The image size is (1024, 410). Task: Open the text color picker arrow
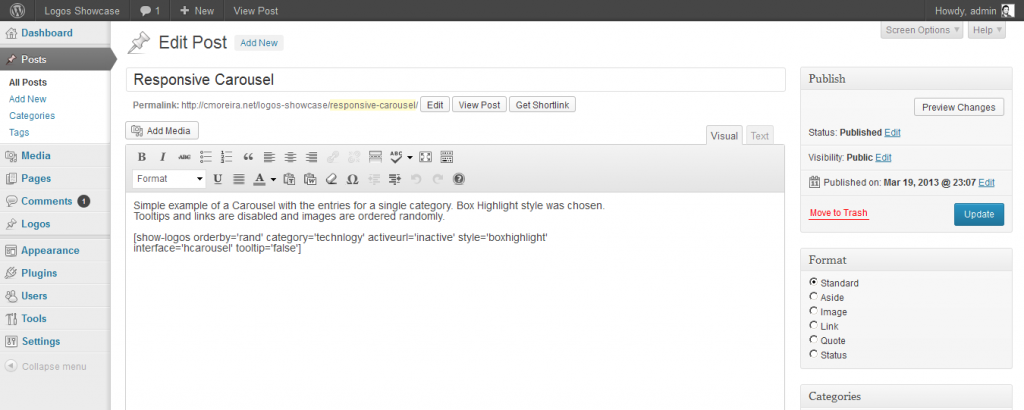click(x=273, y=180)
